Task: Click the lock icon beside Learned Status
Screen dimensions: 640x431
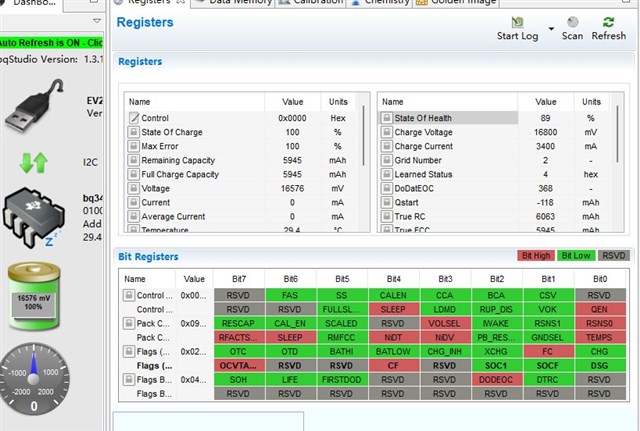Action: (386, 174)
